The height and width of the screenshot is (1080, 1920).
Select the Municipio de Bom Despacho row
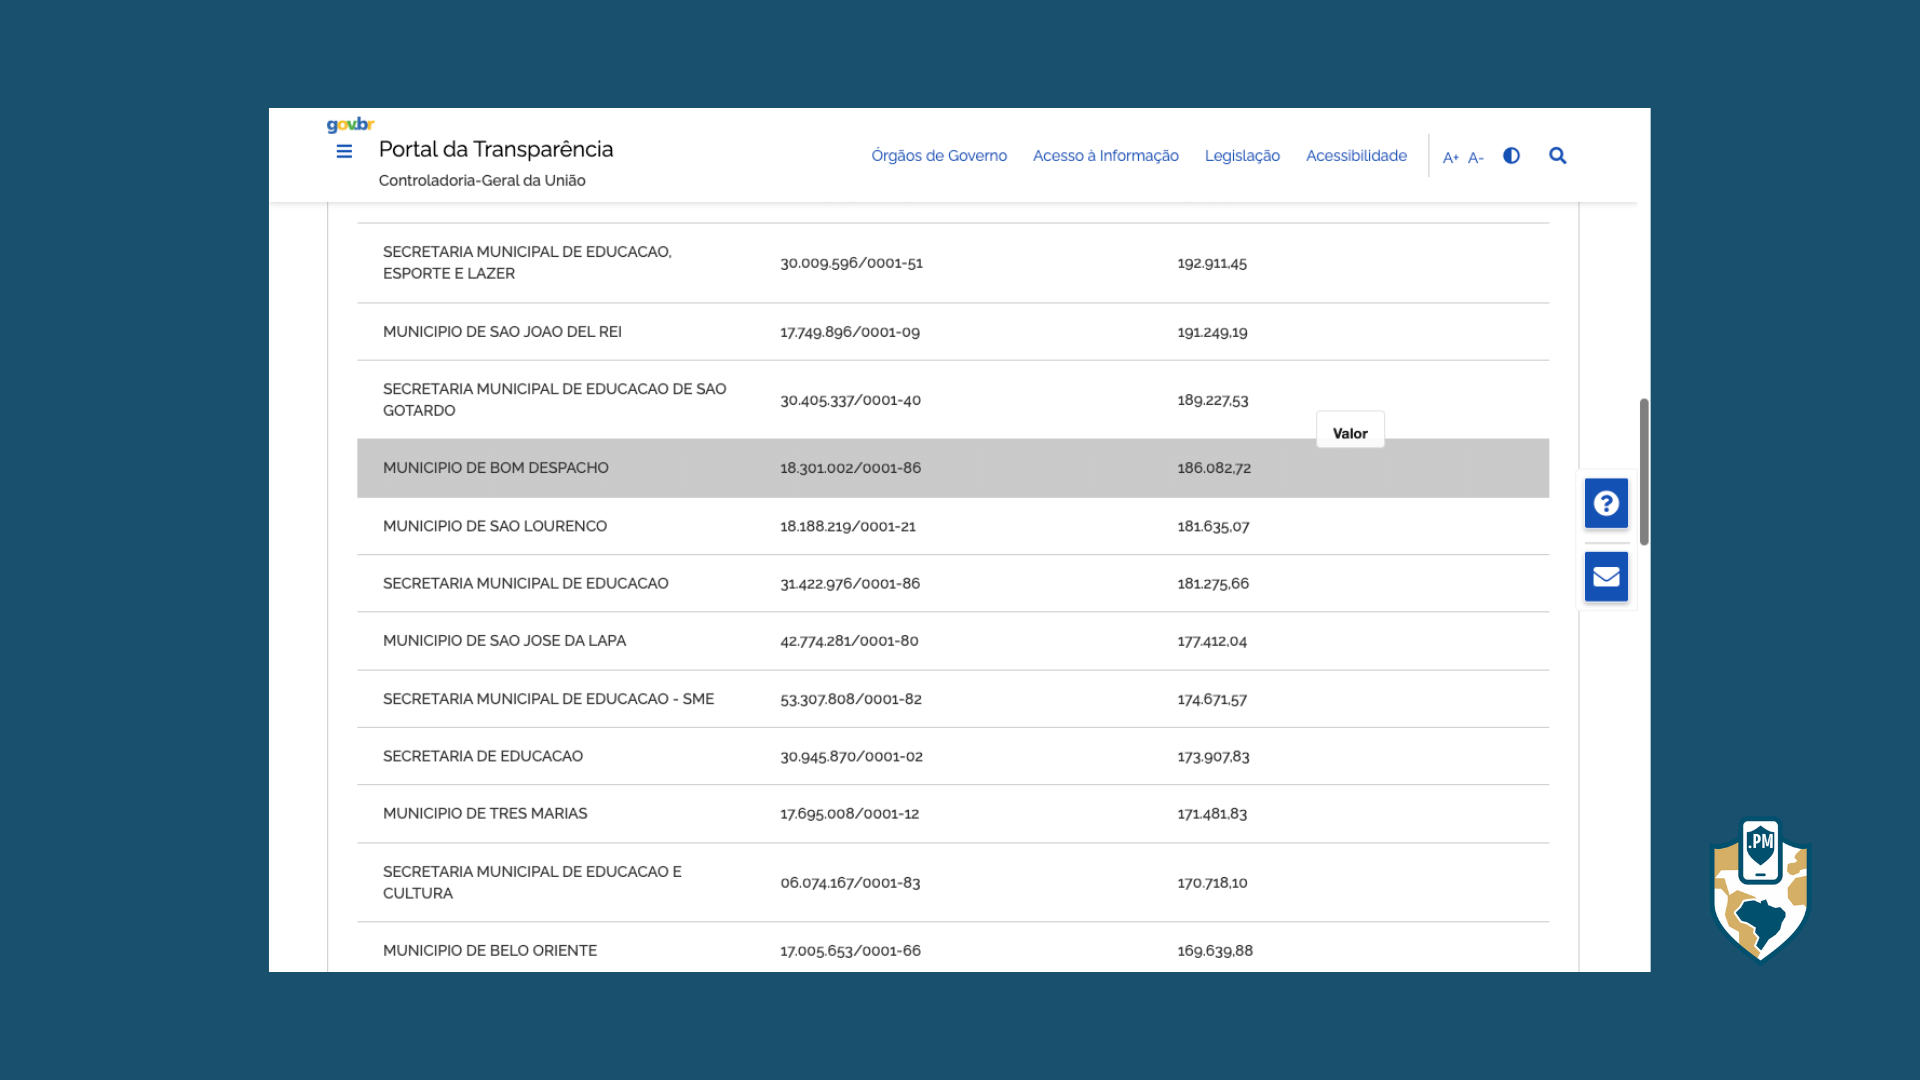click(495, 468)
